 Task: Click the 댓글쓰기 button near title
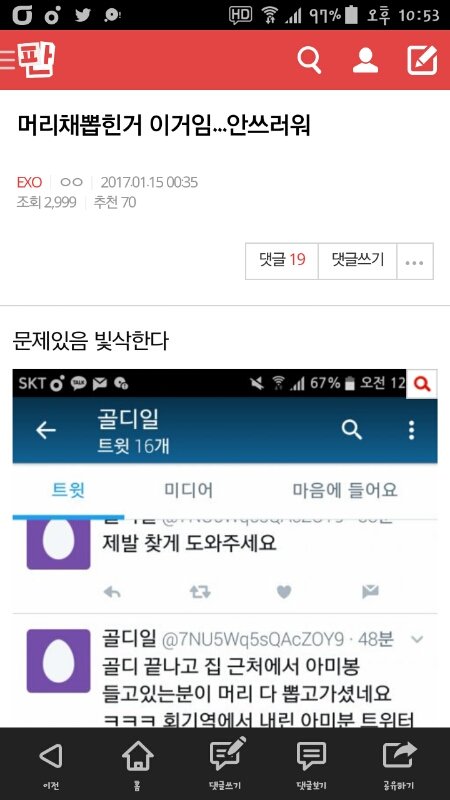coord(357,261)
